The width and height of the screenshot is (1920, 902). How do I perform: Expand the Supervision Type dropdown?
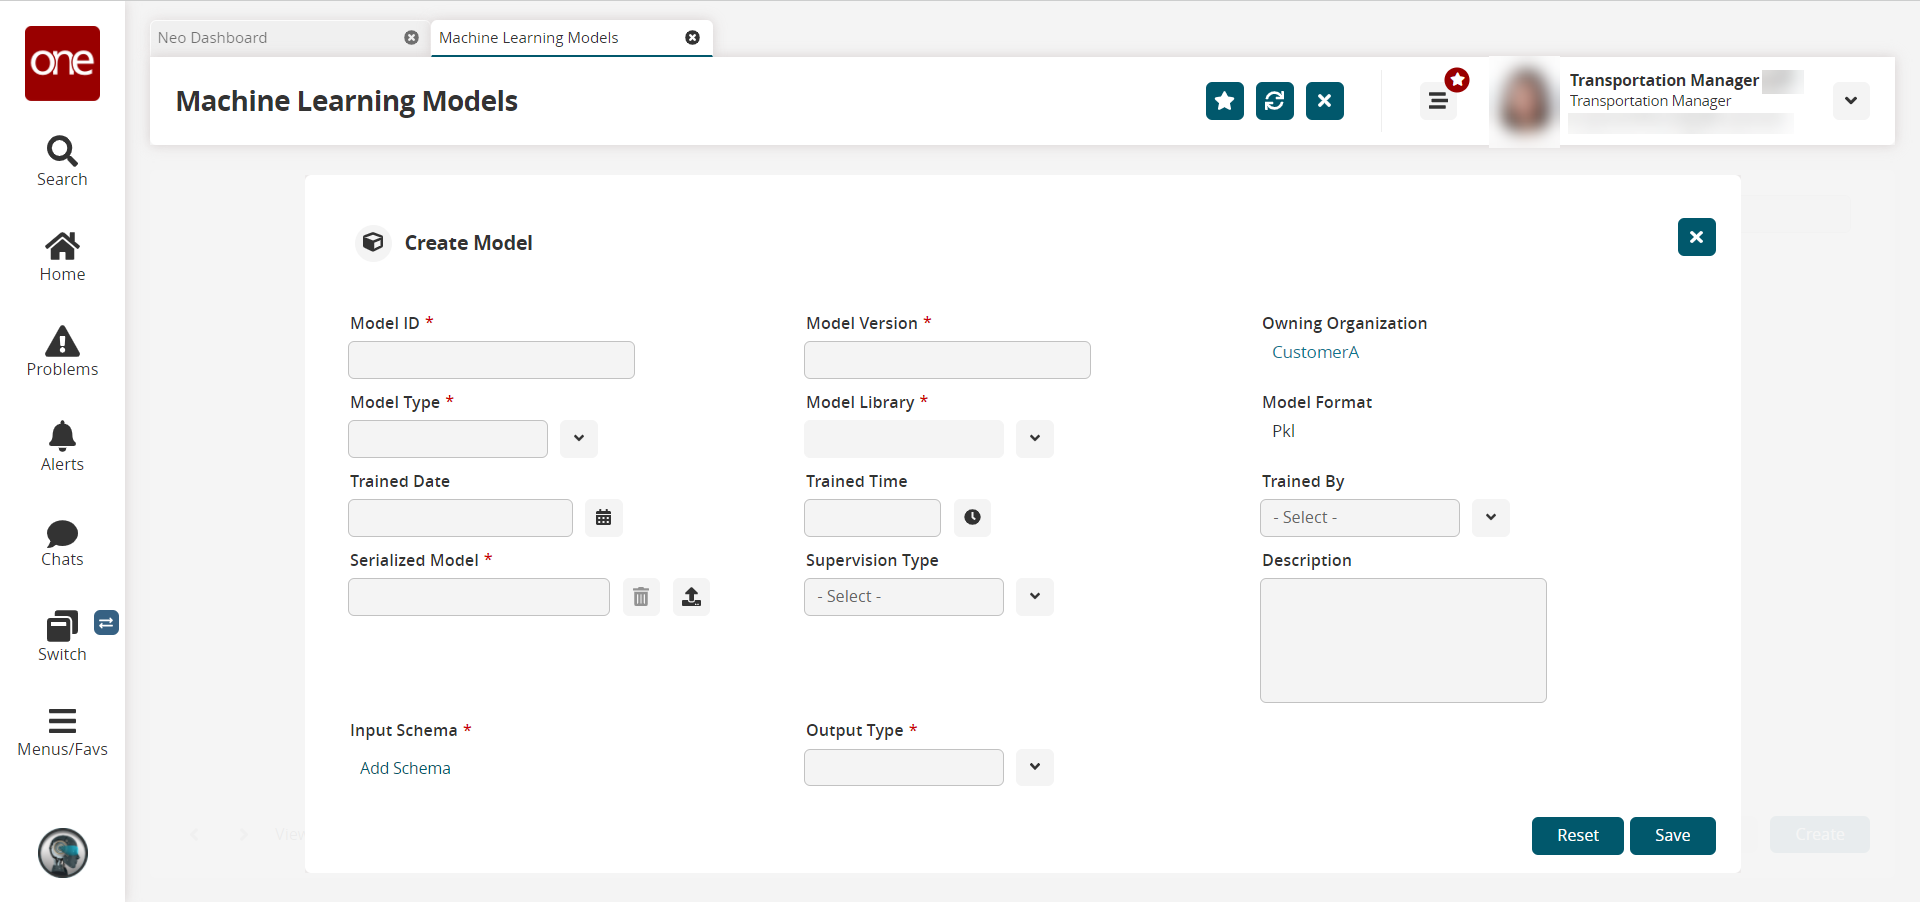point(1035,597)
